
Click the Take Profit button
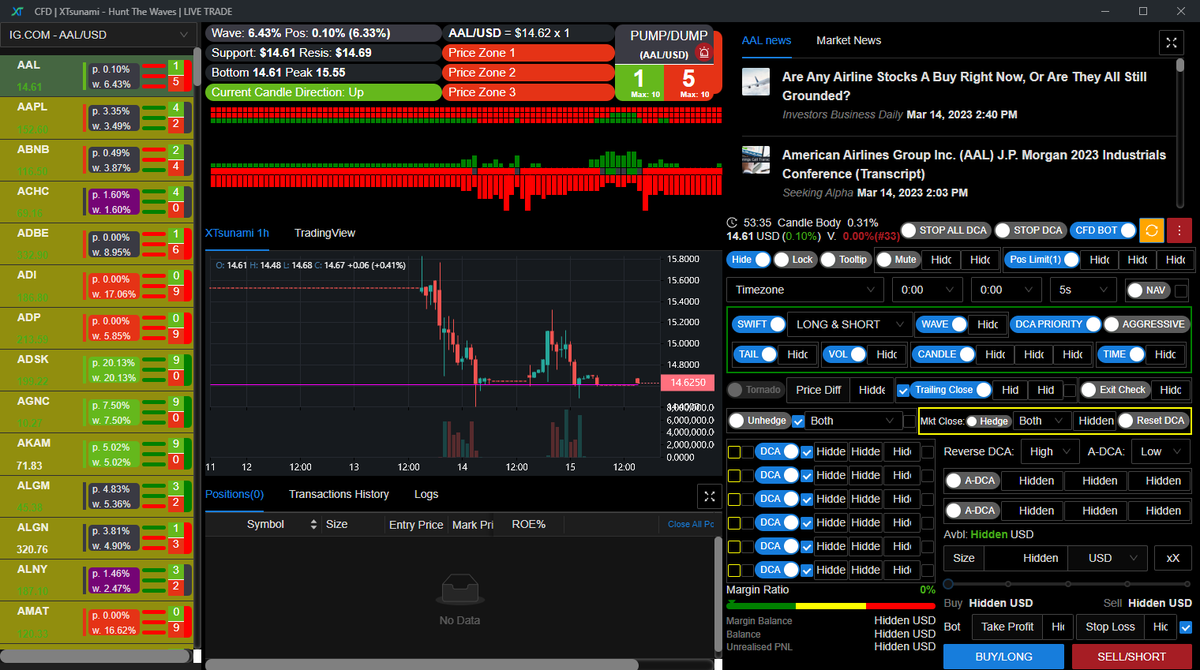1007,627
